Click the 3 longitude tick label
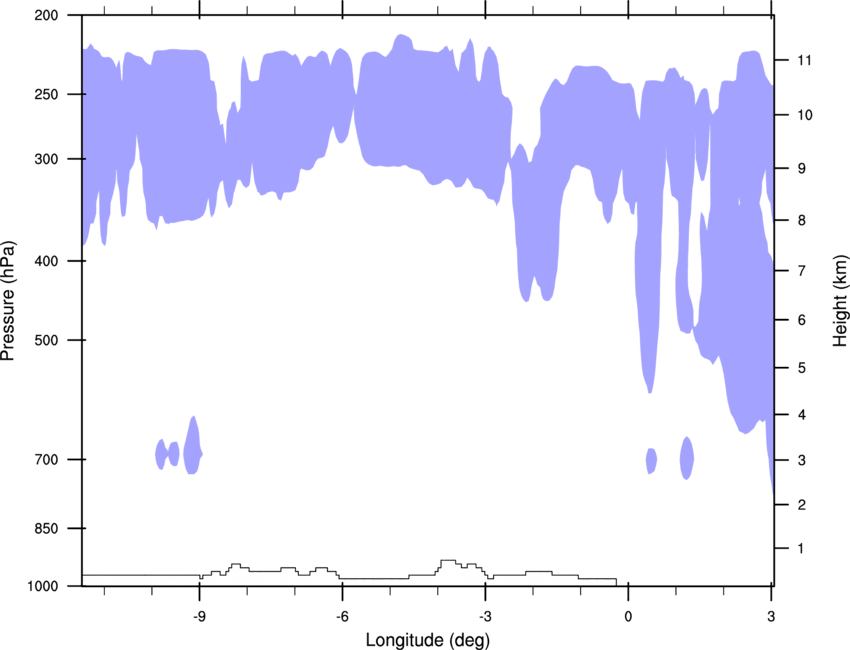The width and height of the screenshot is (850, 650). coord(771,616)
